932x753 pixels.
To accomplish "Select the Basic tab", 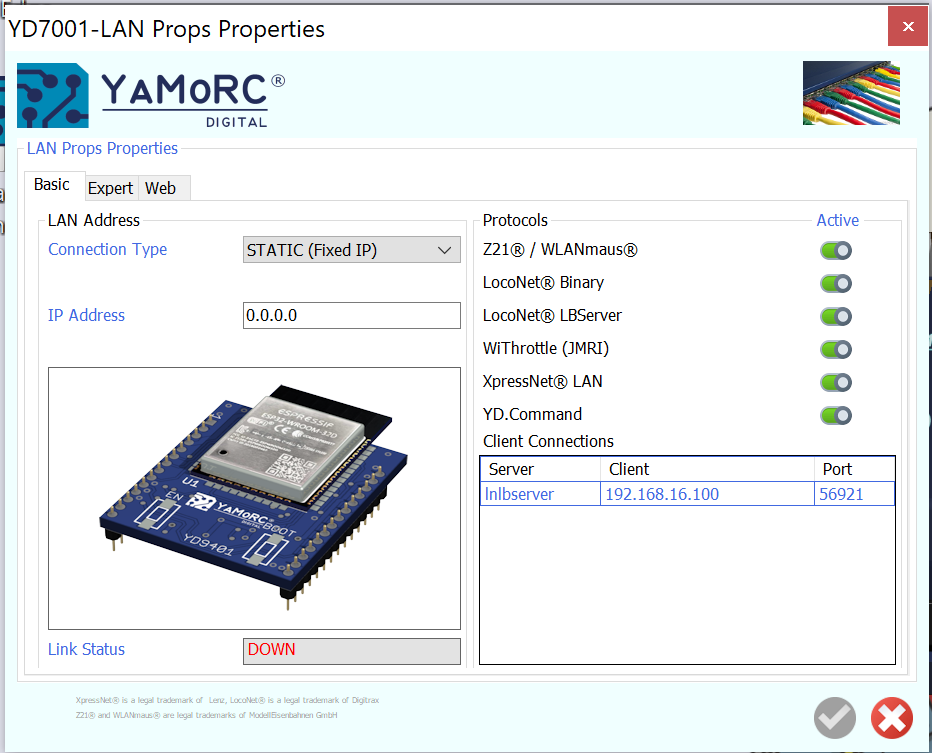I will [x=52, y=185].
